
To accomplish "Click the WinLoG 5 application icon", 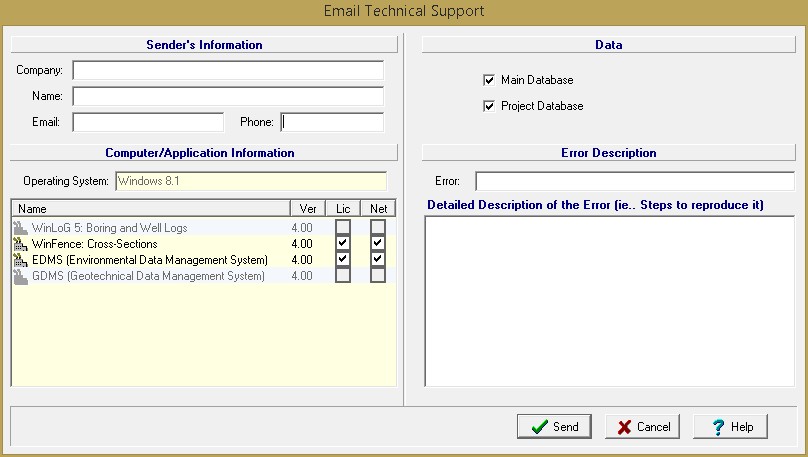I will [x=21, y=228].
